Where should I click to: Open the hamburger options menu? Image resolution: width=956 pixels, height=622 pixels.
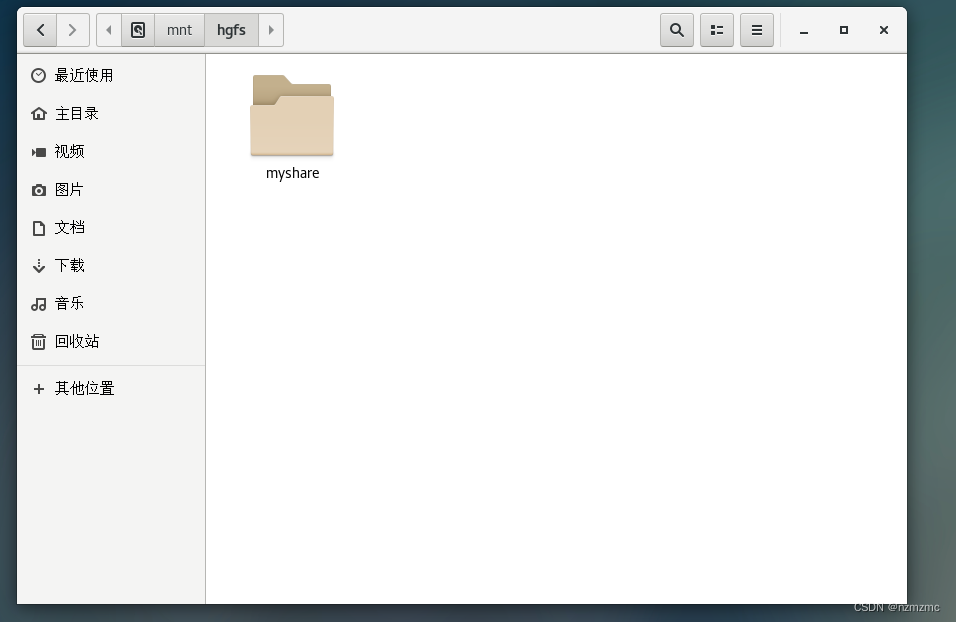pyautogui.click(x=757, y=30)
